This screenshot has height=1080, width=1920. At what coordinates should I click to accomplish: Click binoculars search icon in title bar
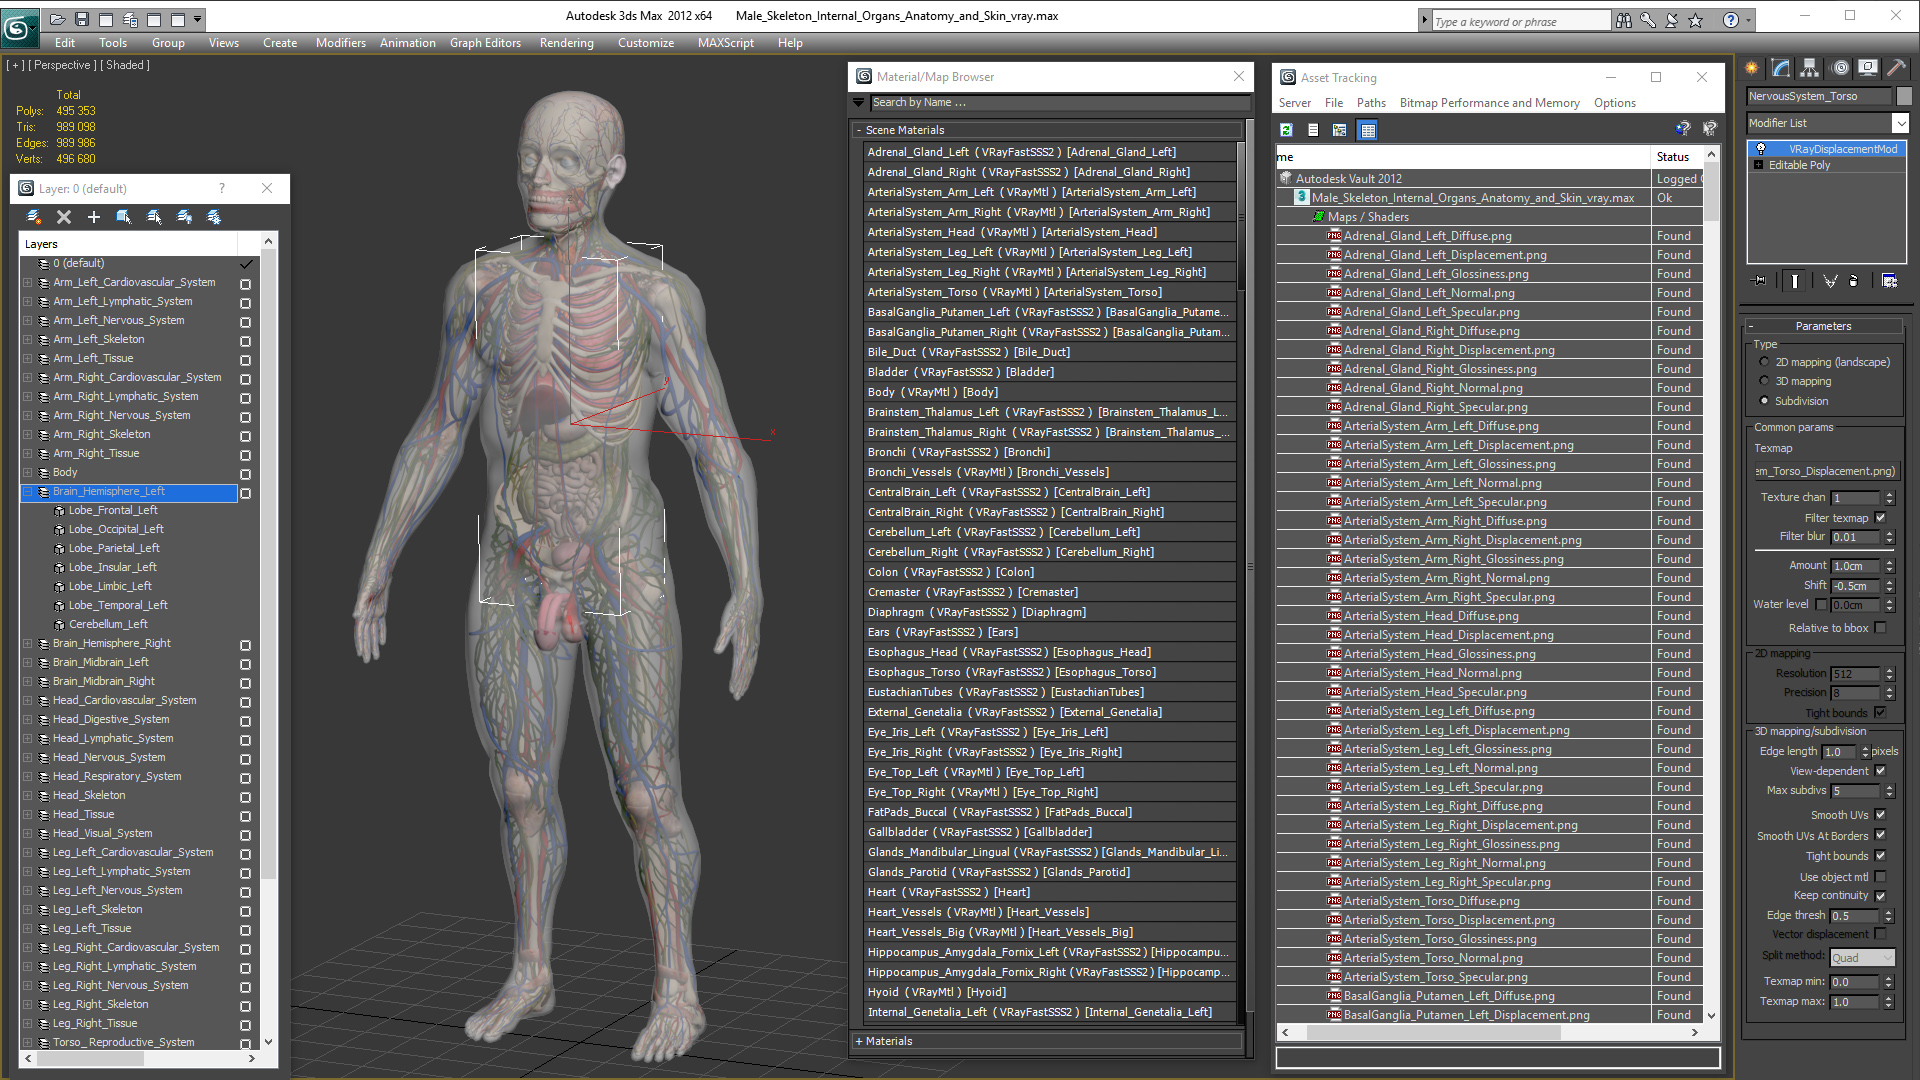[1624, 20]
